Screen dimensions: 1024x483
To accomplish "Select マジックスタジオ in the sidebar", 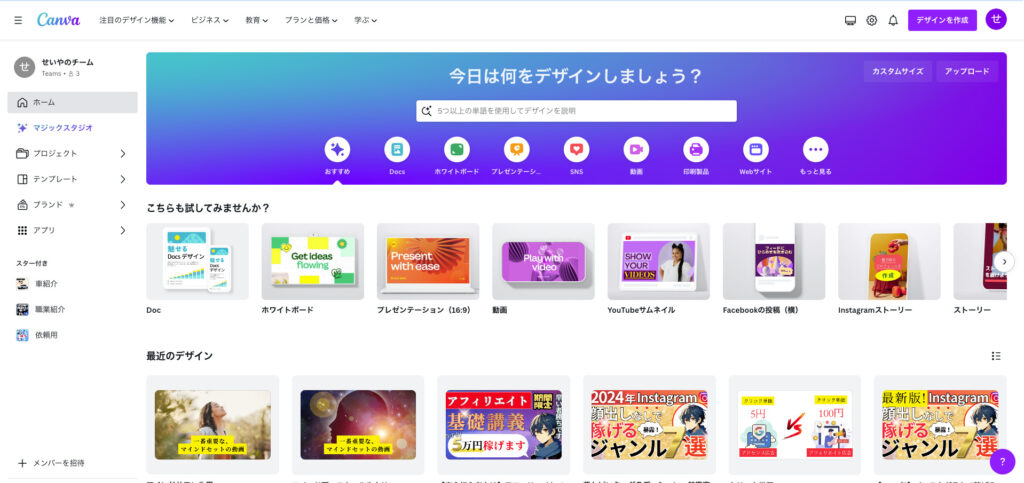I will (64, 128).
